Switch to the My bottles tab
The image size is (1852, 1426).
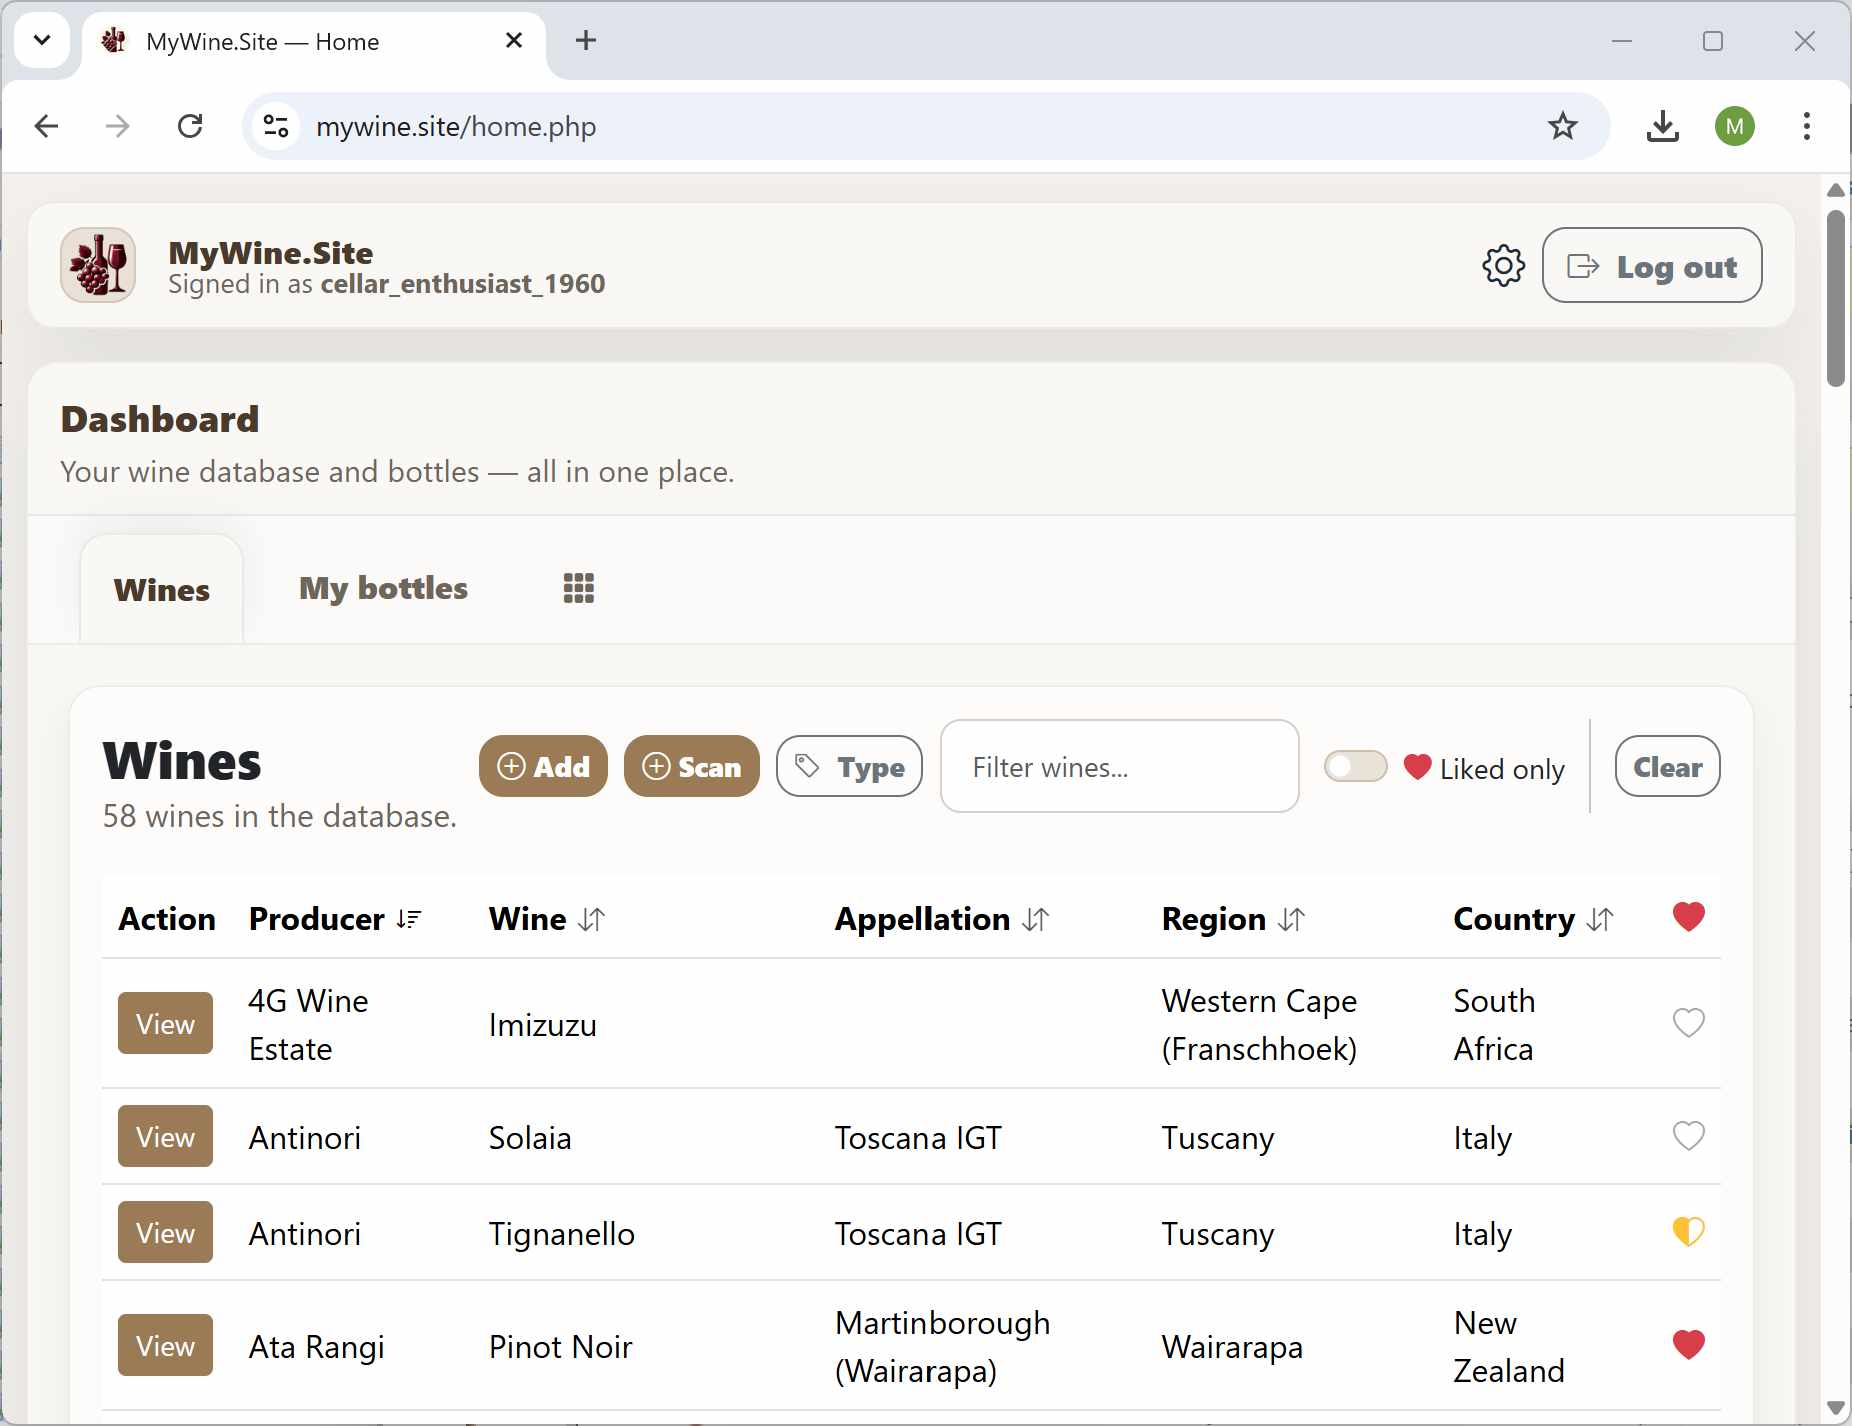(383, 588)
